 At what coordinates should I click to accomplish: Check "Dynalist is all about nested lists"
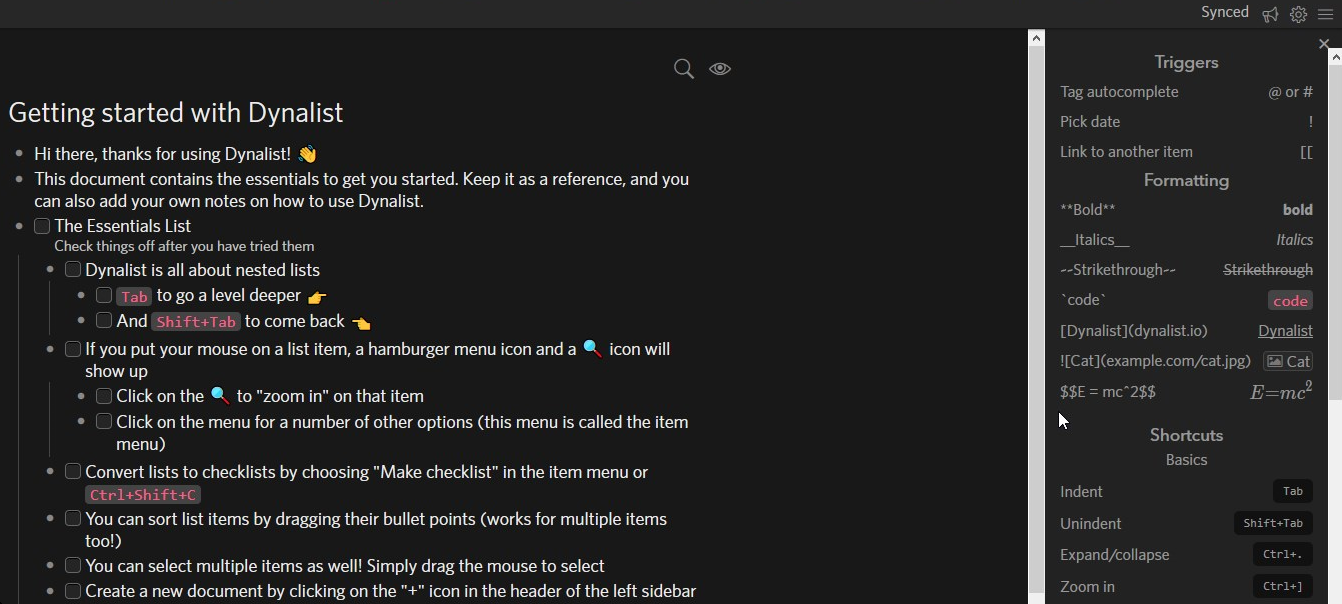click(x=73, y=270)
